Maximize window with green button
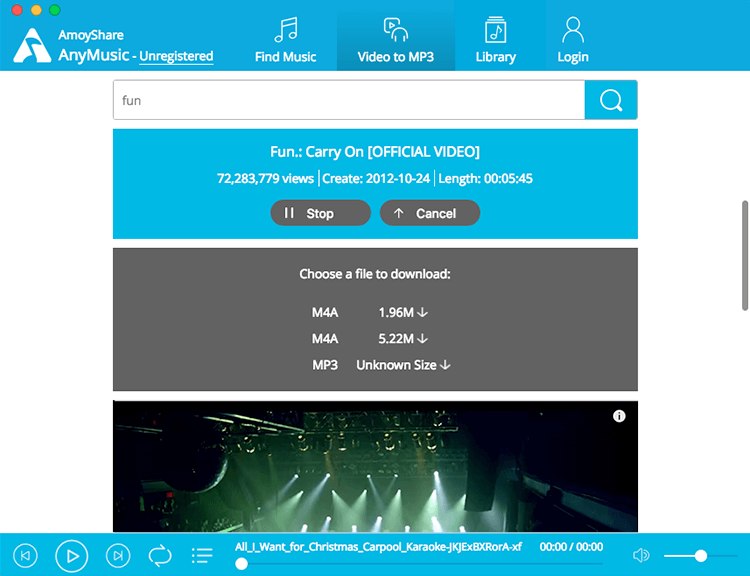This screenshot has width=750, height=576. 55,10
